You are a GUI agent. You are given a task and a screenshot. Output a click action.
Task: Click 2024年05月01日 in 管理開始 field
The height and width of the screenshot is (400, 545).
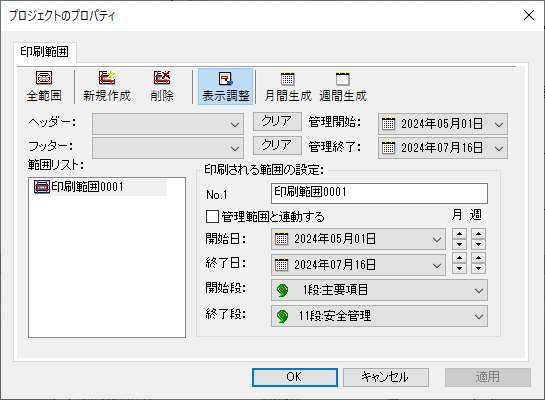click(x=442, y=124)
